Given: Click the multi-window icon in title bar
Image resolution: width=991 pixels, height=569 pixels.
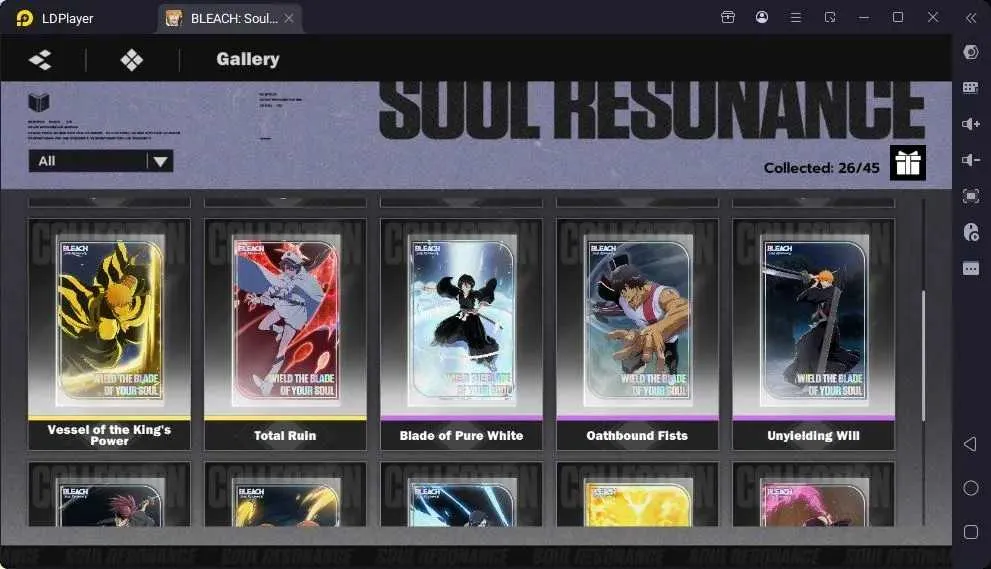Looking at the screenshot, I should (x=830, y=17).
